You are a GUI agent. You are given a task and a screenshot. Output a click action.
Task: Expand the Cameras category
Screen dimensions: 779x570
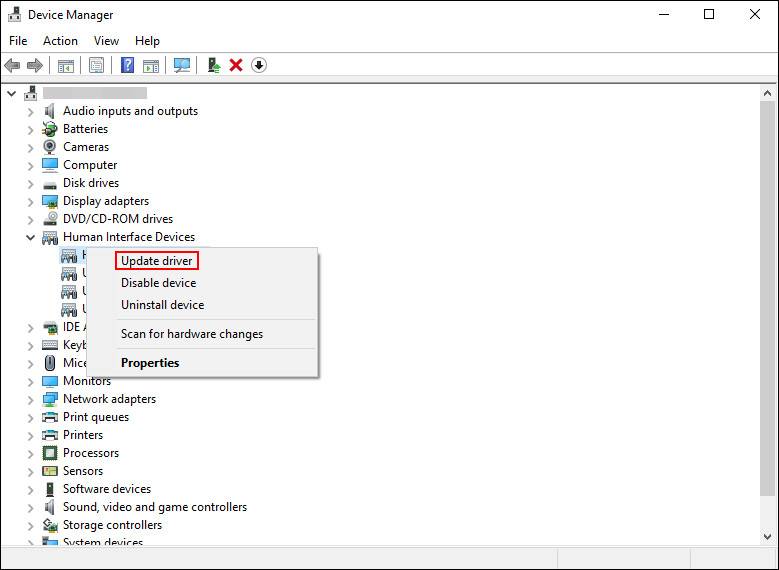click(x=30, y=148)
